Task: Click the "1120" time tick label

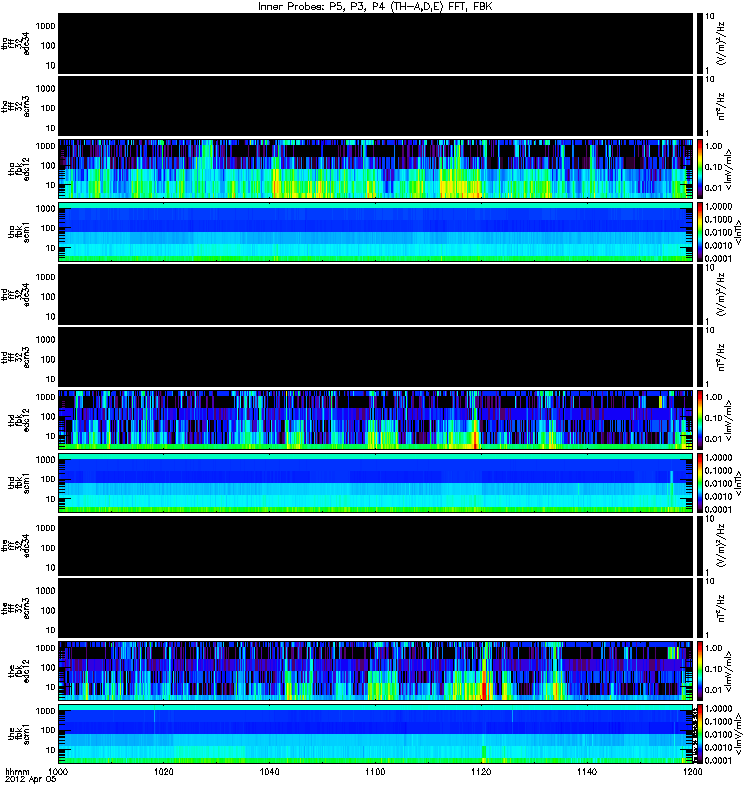Action: (x=481, y=771)
